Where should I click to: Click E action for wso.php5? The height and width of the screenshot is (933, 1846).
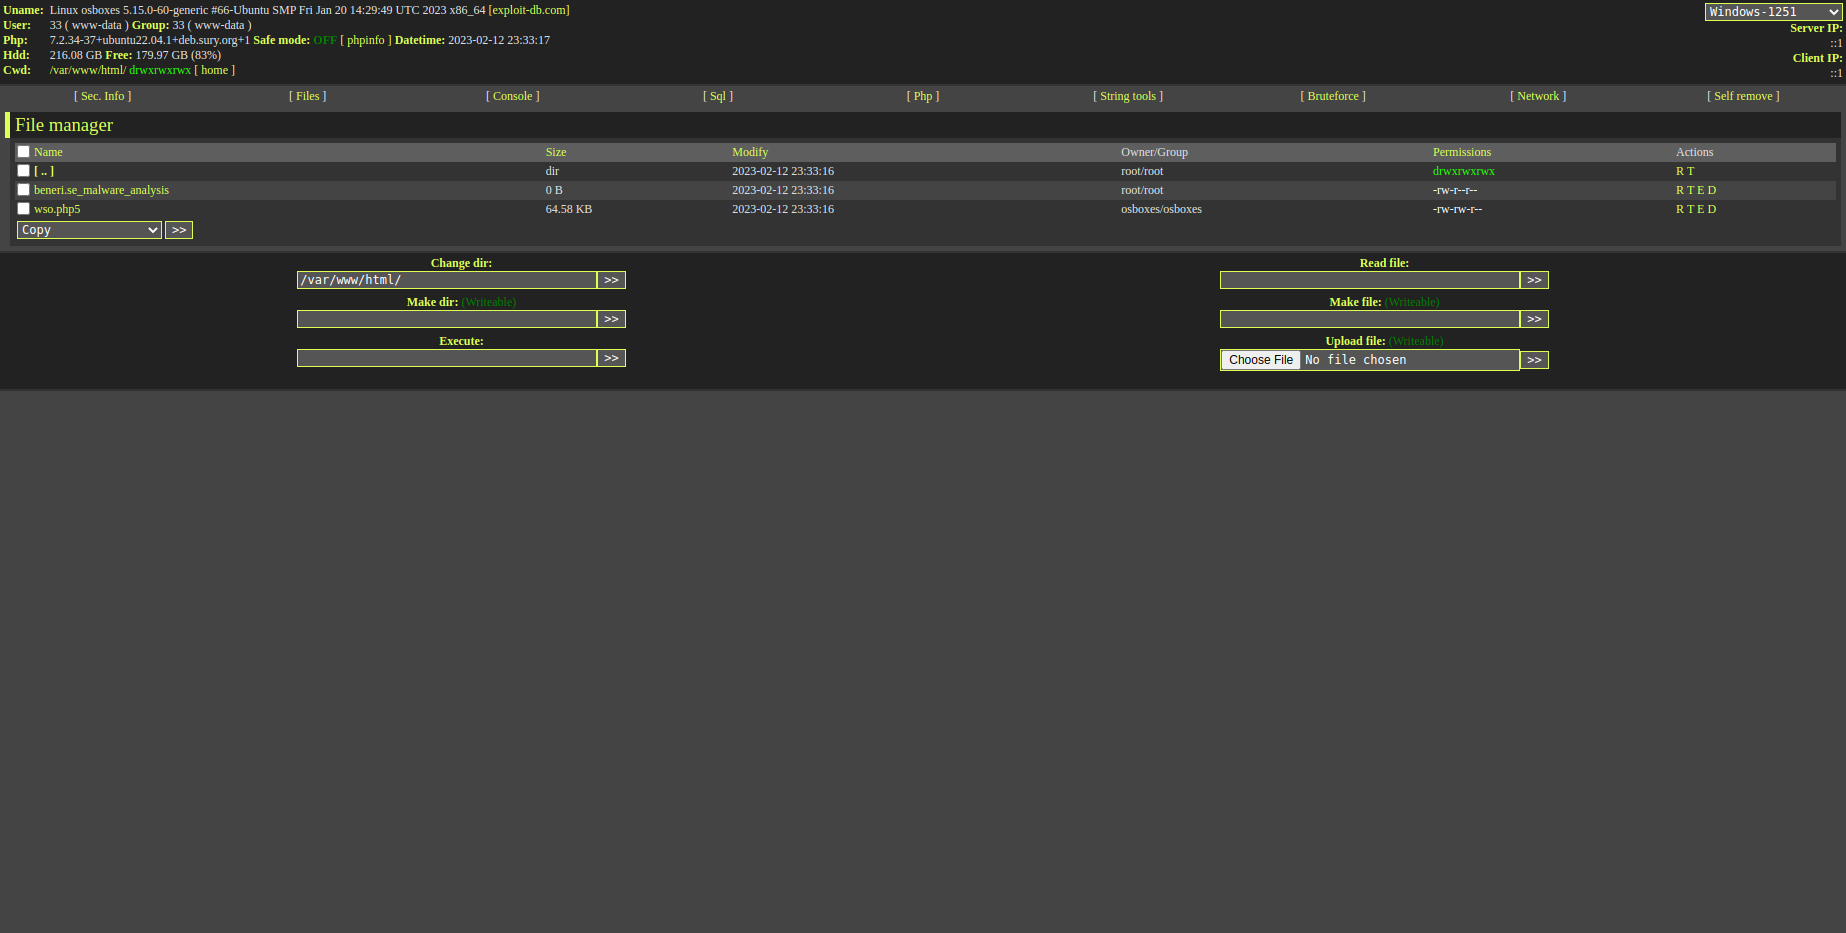click(1701, 209)
